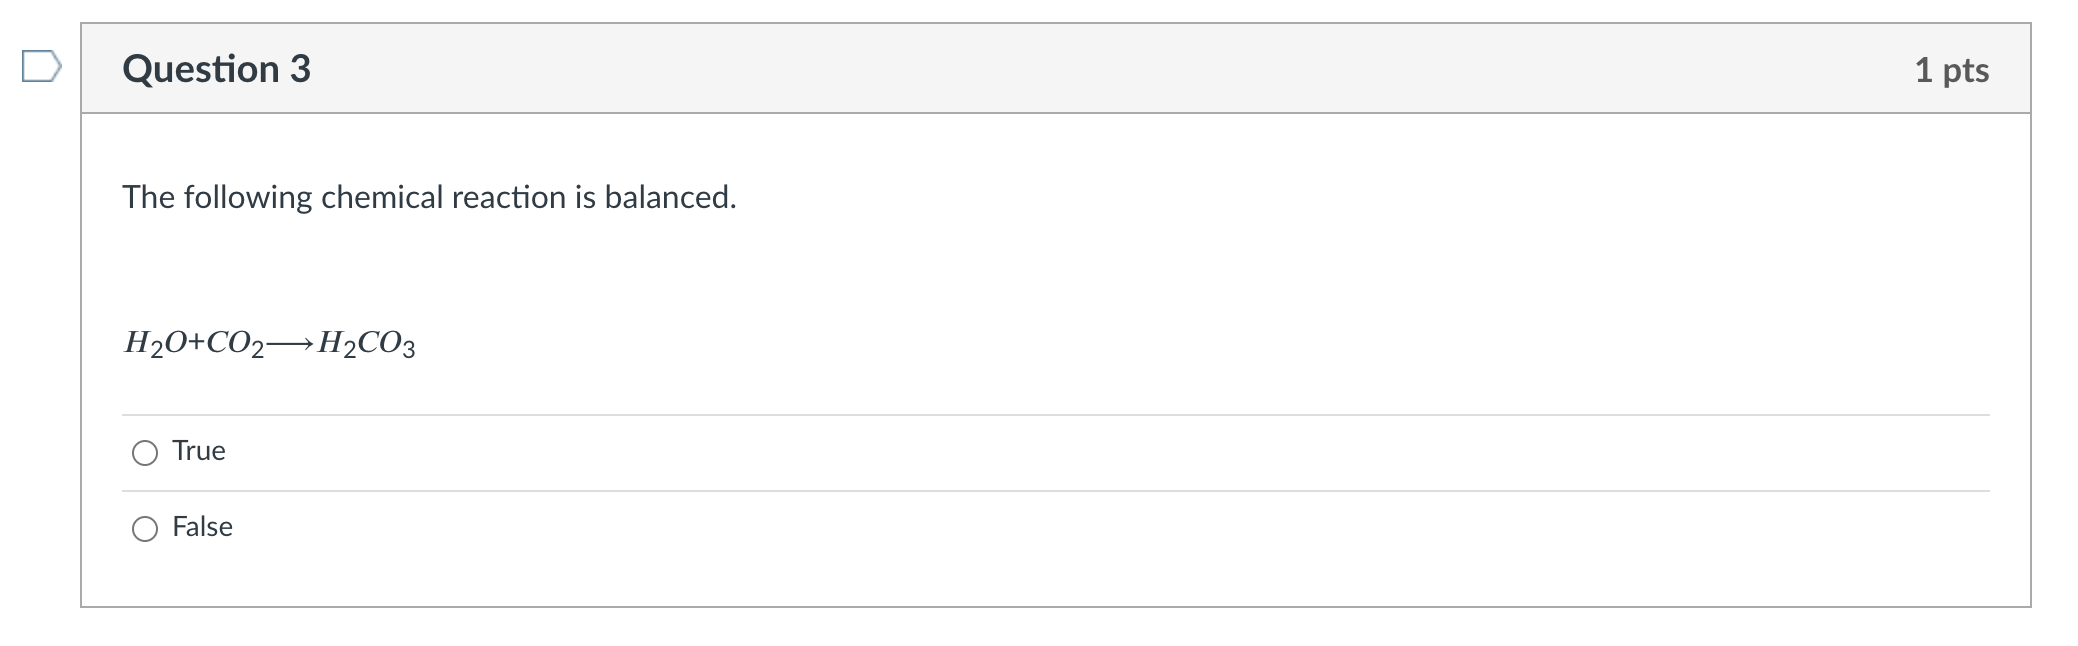This screenshot has height=646, width=2078.
Task: Click the empty circle next to True
Action: (144, 452)
